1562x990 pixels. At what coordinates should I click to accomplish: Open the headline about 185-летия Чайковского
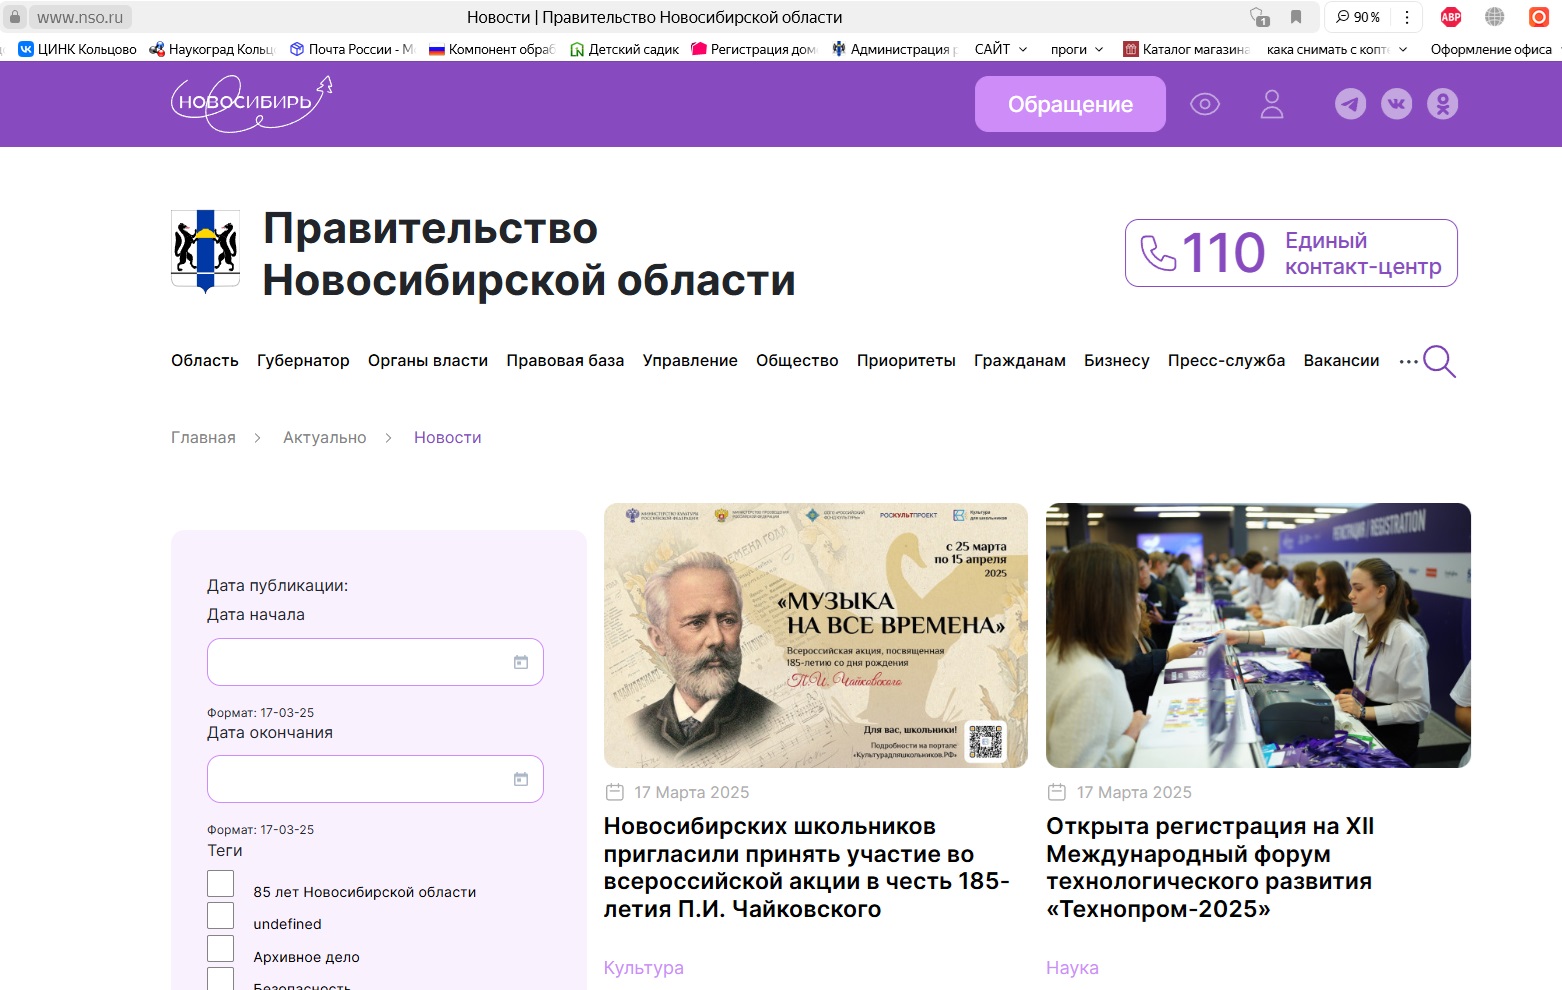(x=807, y=868)
